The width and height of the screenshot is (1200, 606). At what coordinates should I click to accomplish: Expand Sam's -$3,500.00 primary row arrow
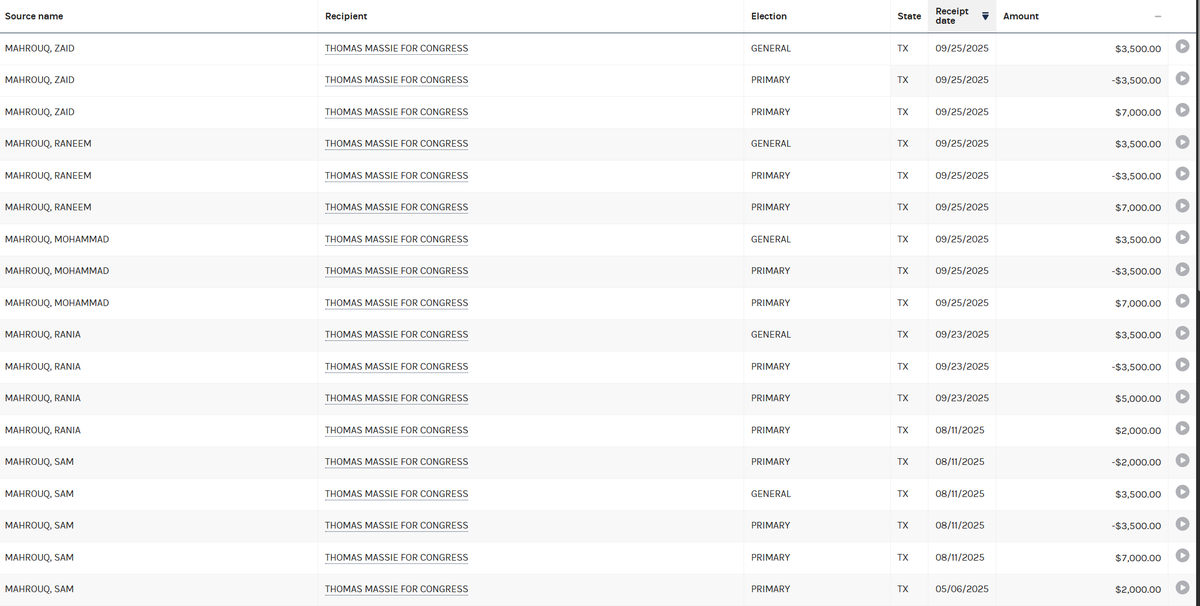1183,524
